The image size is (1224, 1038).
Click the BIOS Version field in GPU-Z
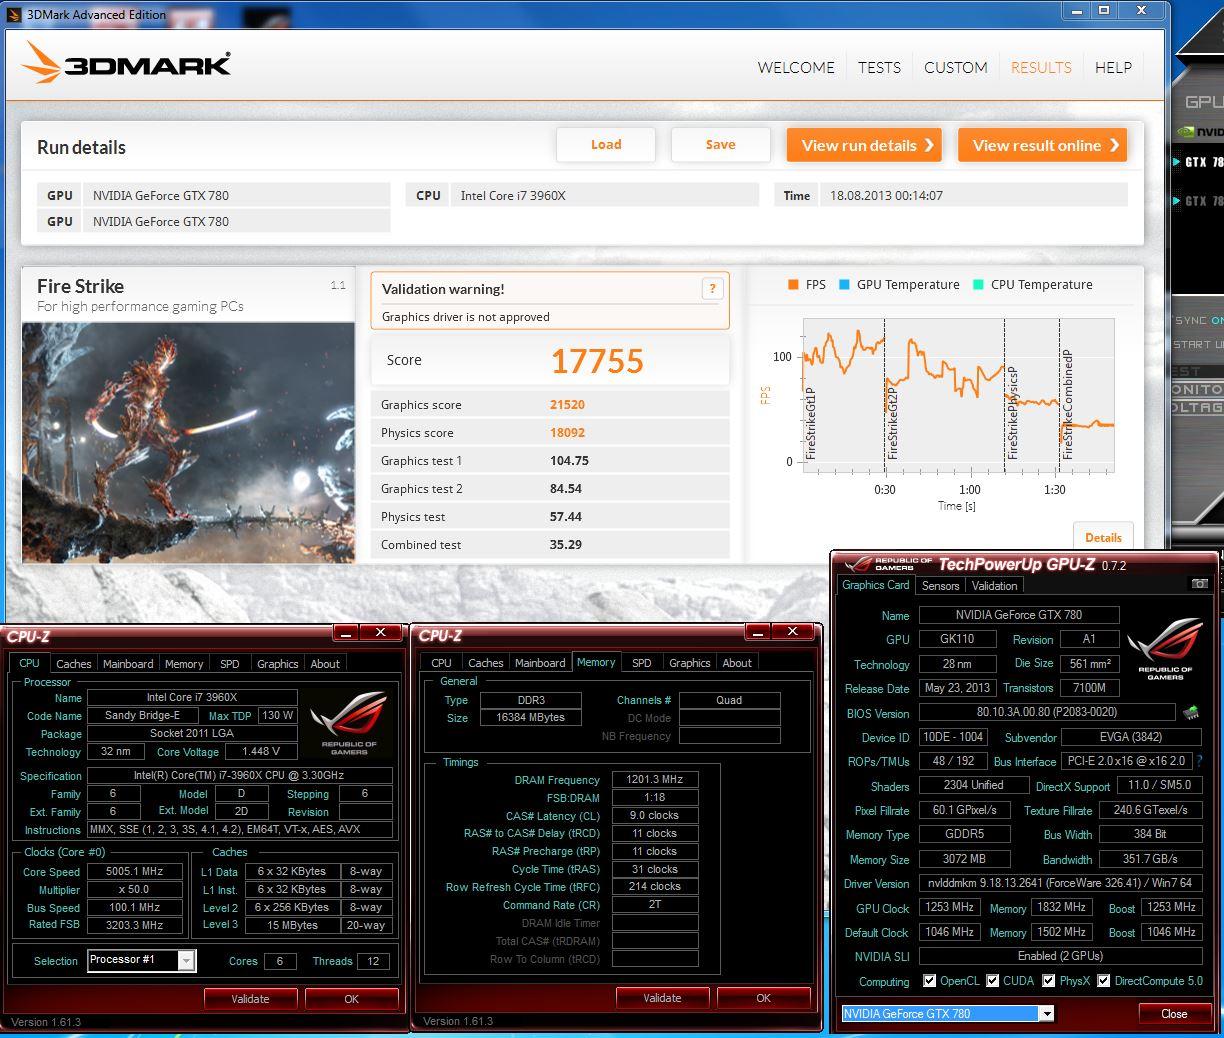(1046, 713)
